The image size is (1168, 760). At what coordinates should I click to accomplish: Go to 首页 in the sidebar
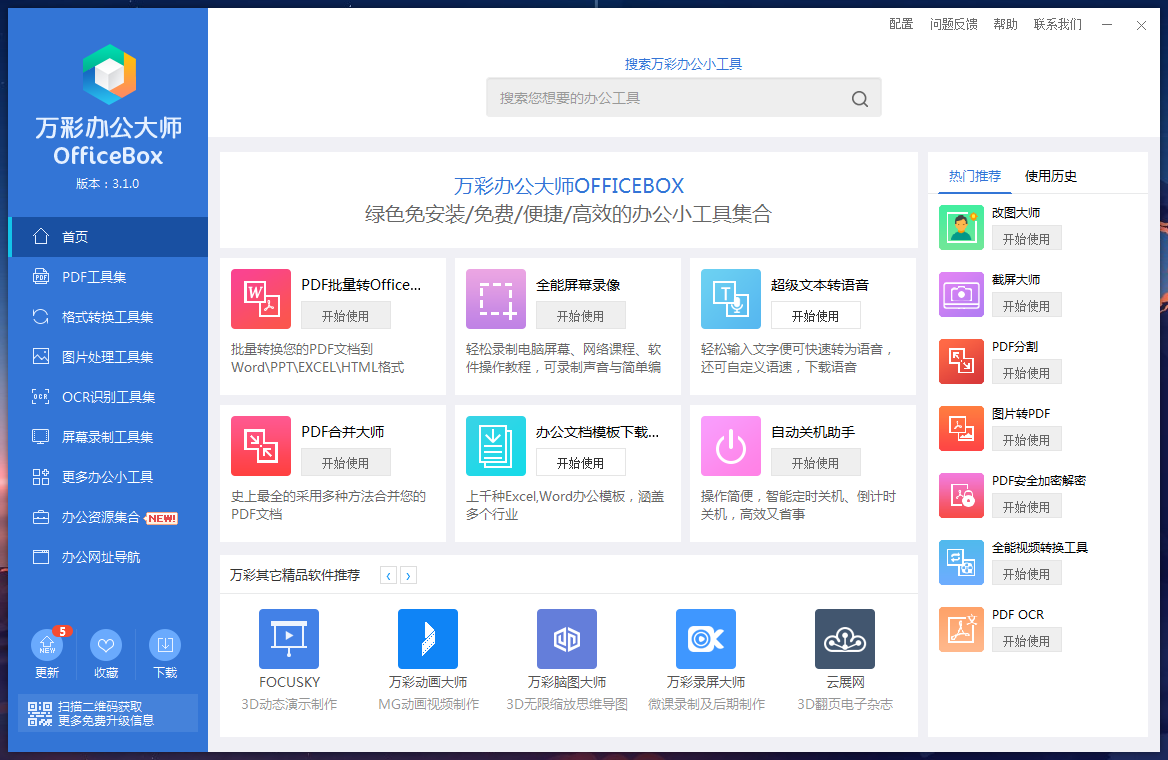[x=108, y=236]
